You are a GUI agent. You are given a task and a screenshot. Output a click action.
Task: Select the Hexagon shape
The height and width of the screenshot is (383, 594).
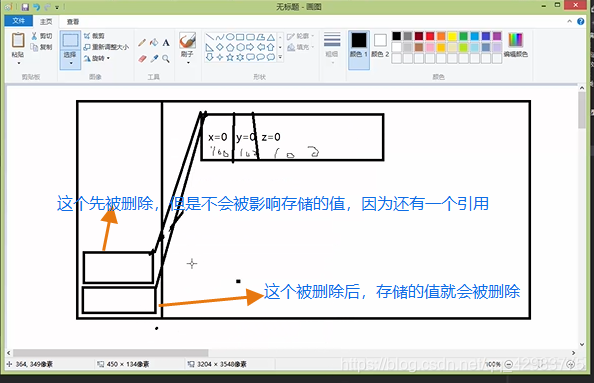240,47
